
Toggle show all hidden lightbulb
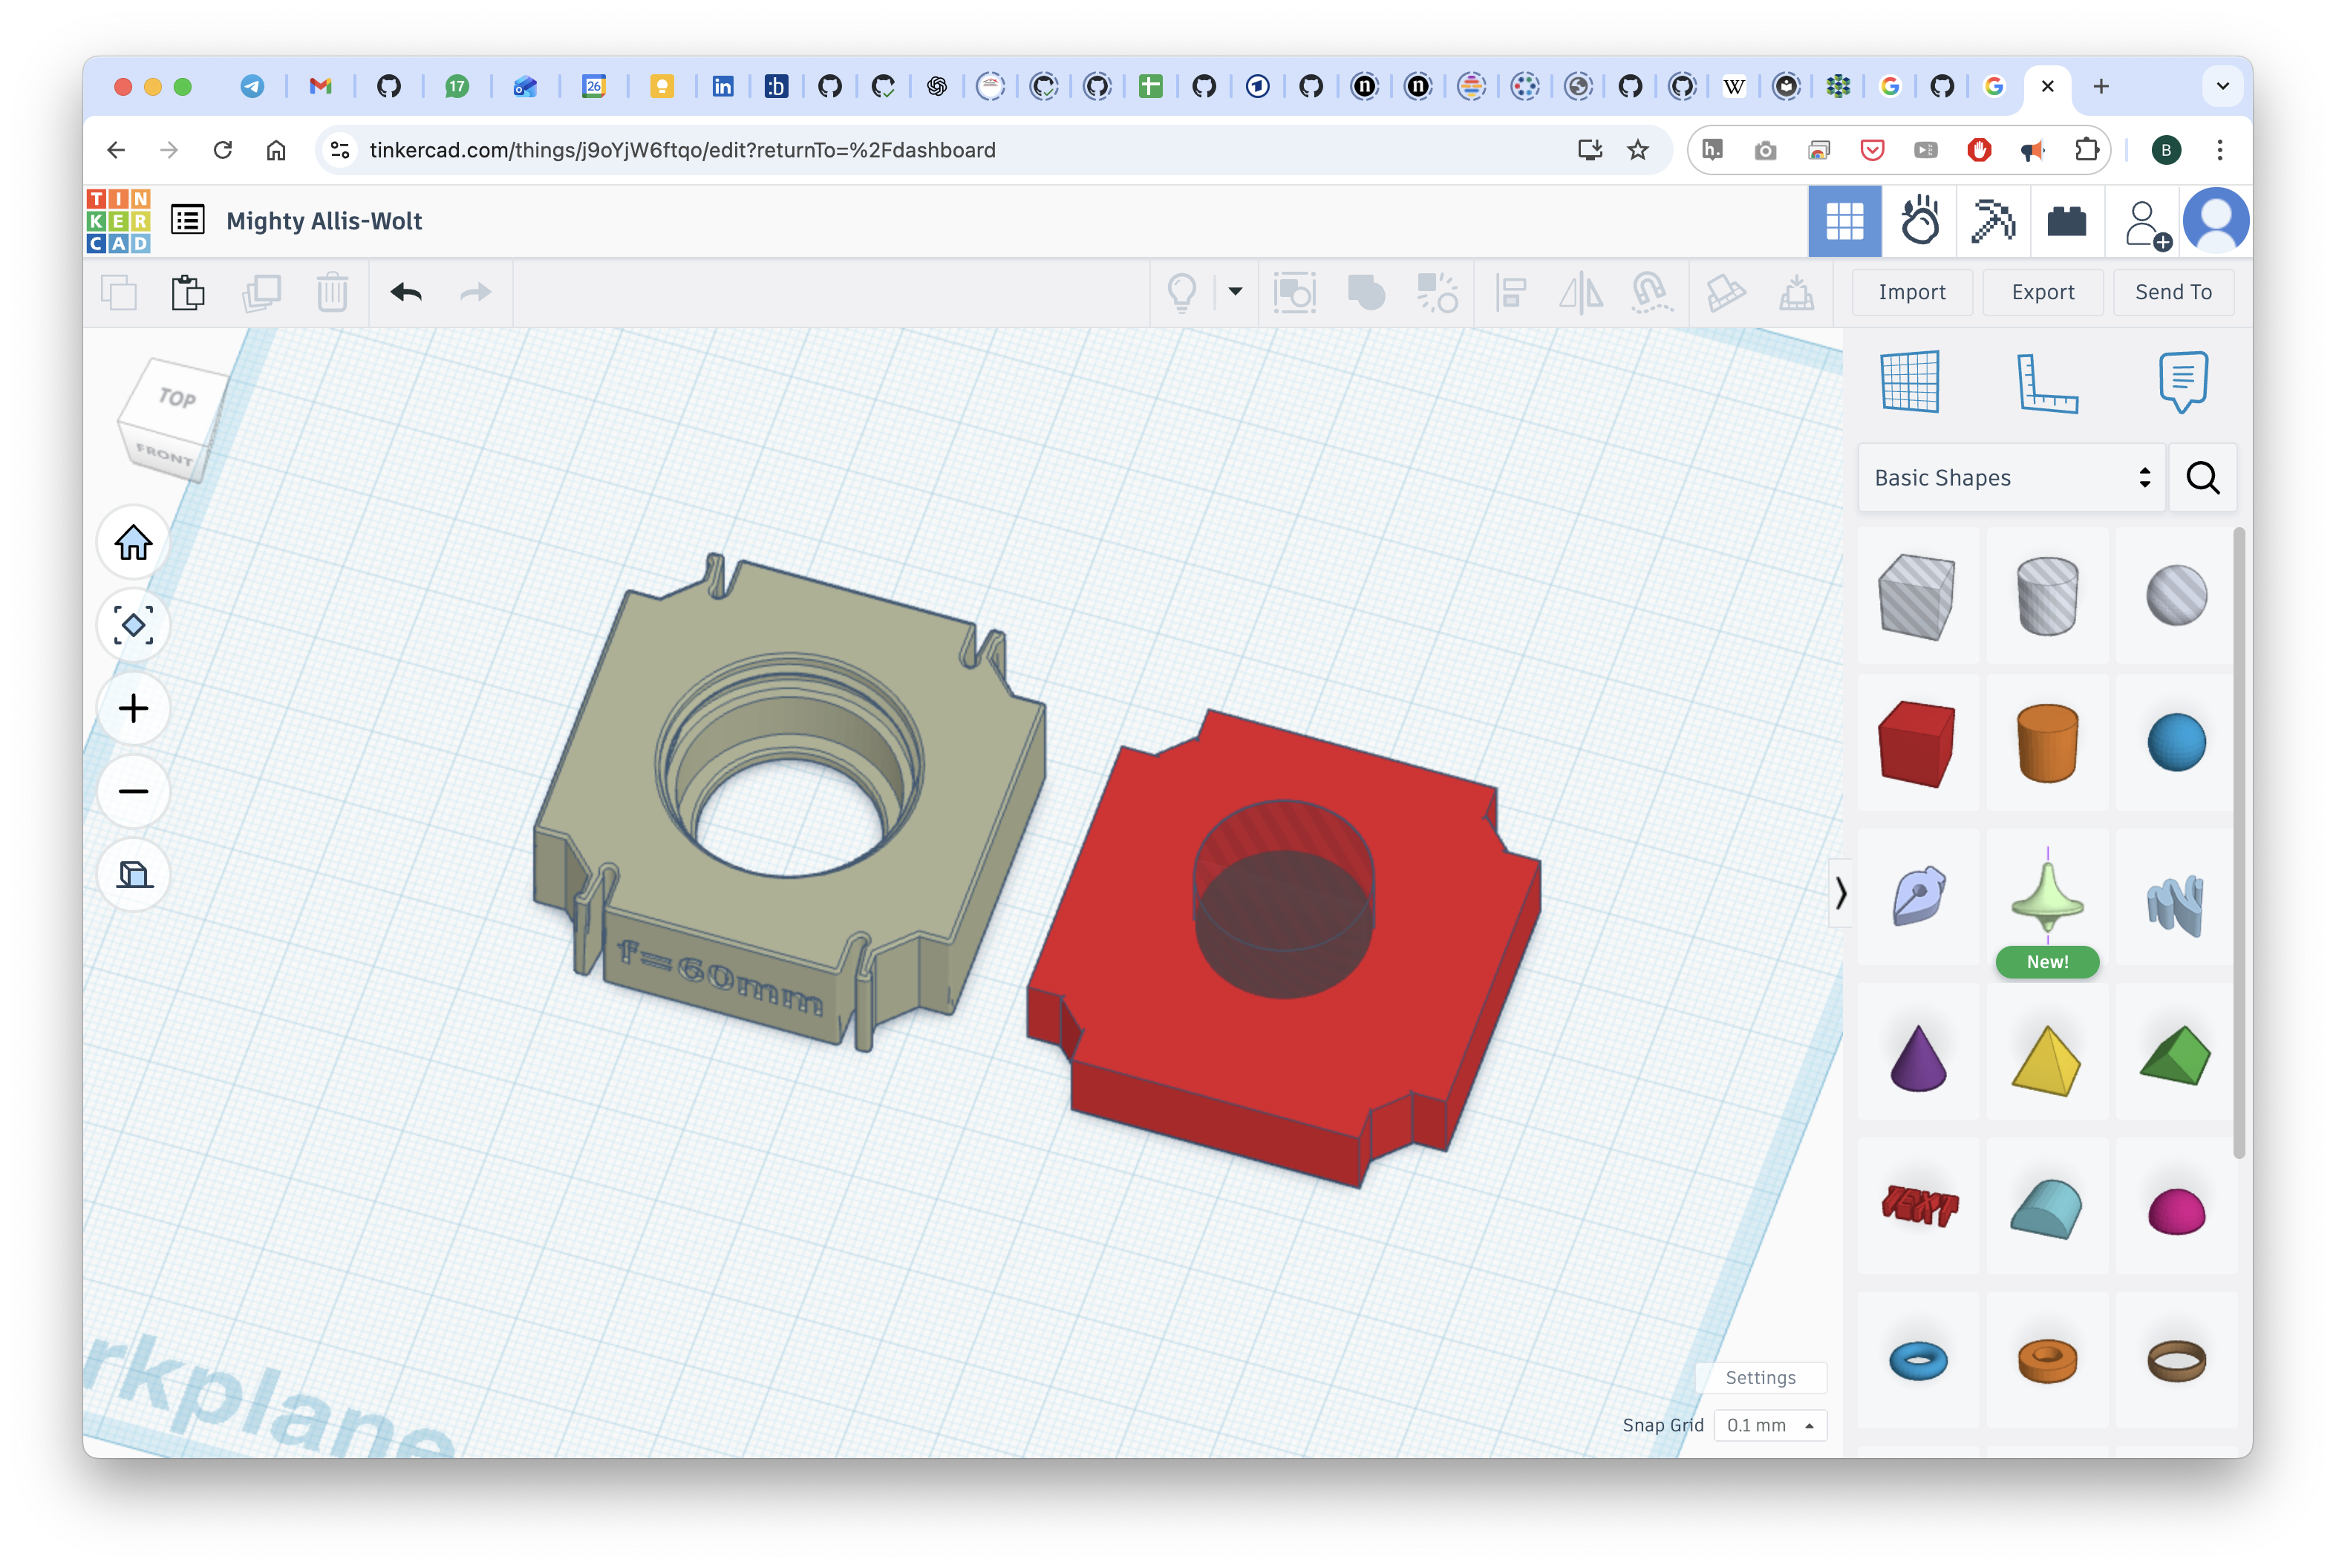(1182, 293)
